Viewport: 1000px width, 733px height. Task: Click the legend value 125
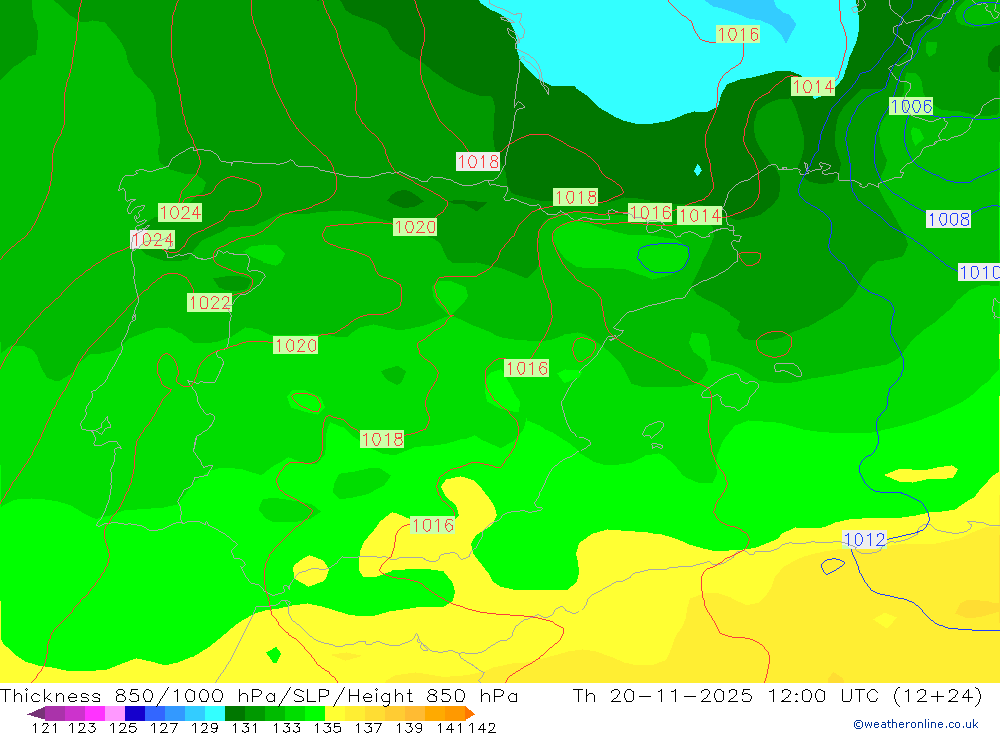pos(123,727)
